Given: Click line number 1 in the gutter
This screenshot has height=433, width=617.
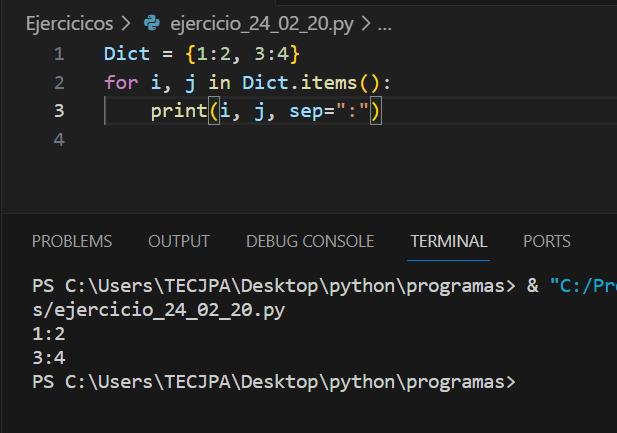Looking at the screenshot, I should [x=59, y=54].
